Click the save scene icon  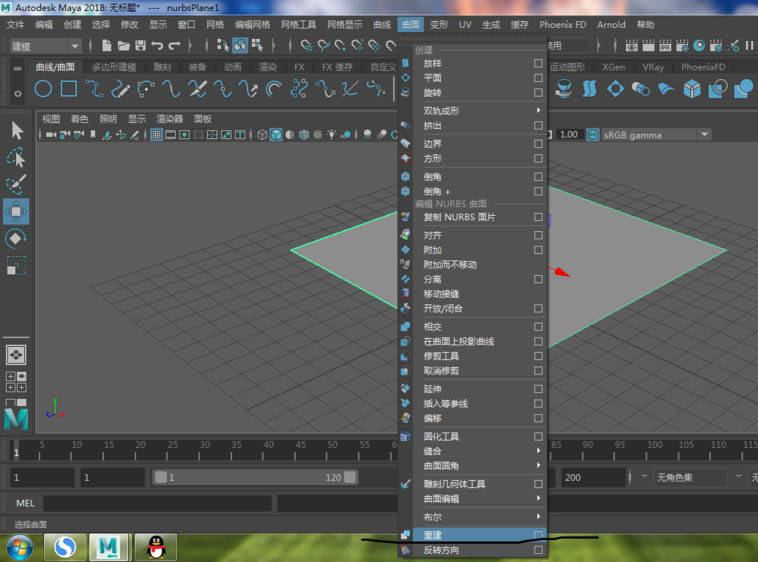coord(141,46)
